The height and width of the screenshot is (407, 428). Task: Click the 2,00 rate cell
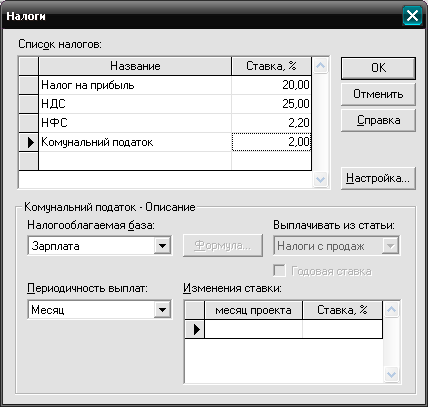click(x=271, y=142)
